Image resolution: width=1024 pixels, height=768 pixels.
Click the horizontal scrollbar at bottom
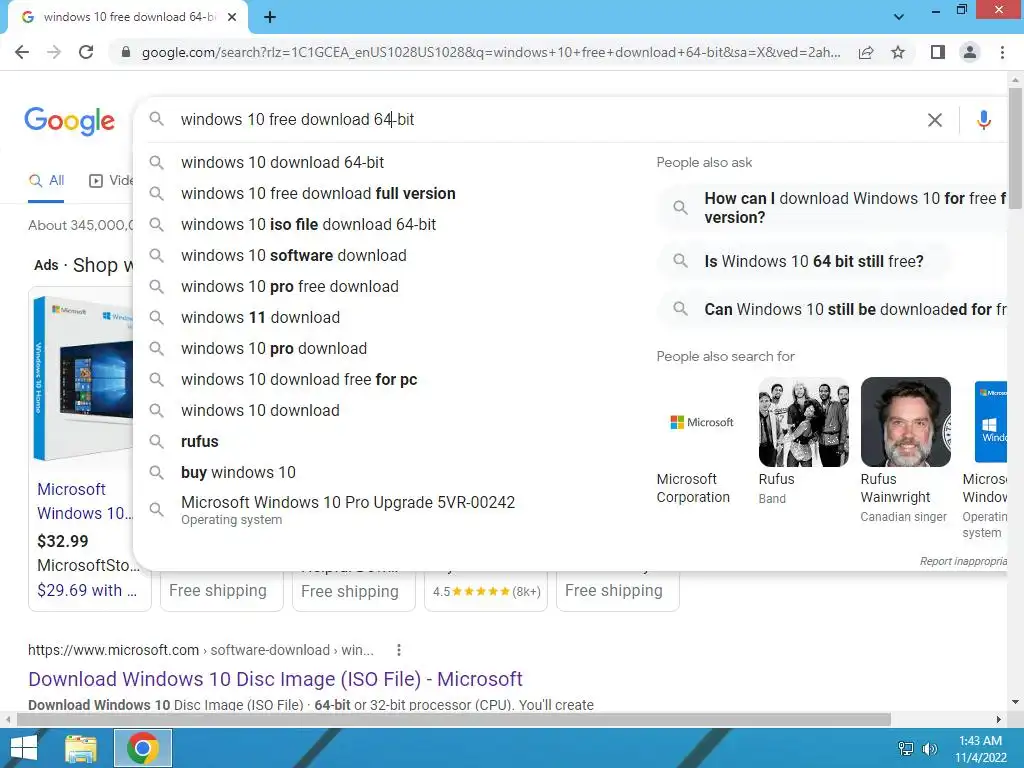coord(454,720)
